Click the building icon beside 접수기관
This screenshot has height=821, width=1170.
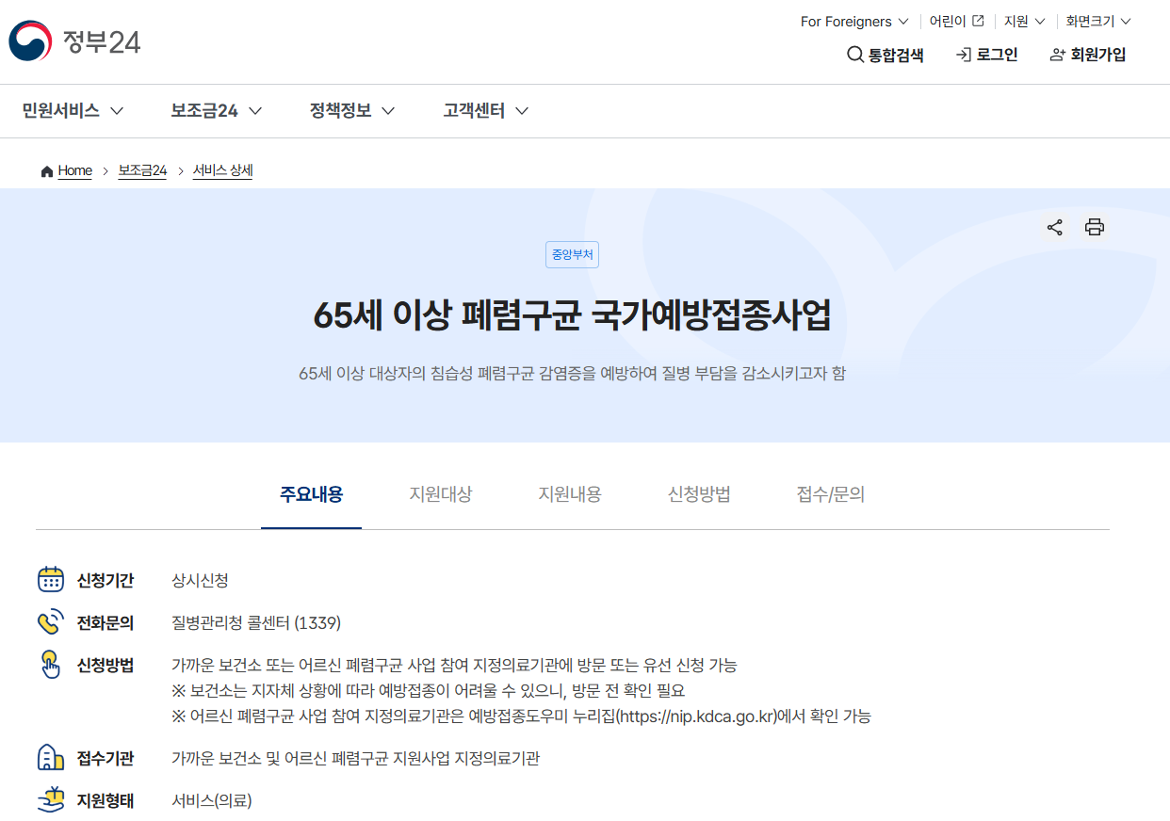pyautogui.click(x=50, y=758)
